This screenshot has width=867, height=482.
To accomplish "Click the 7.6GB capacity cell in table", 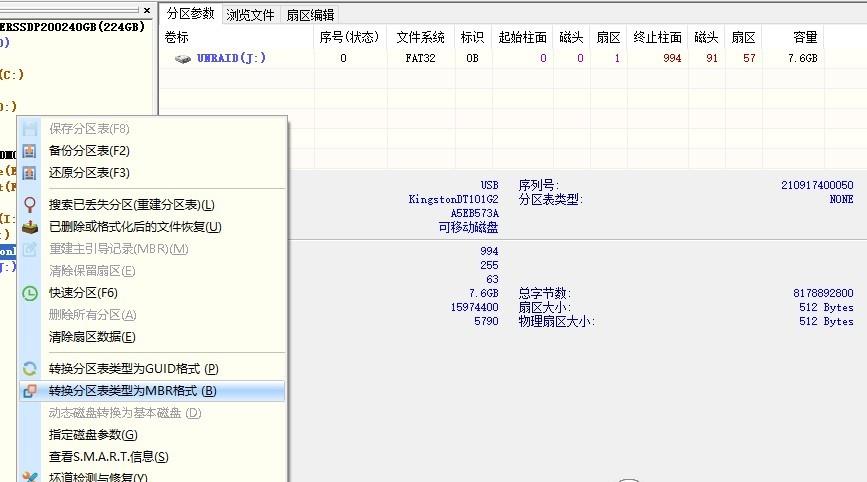I will coord(802,59).
